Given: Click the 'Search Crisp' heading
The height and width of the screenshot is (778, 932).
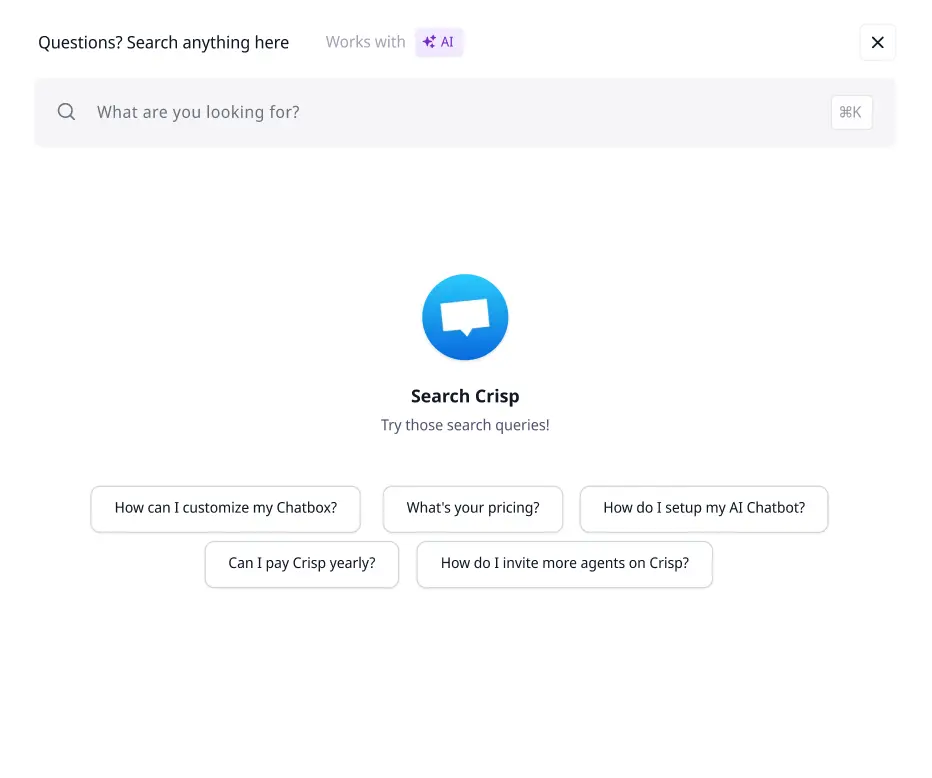Looking at the screenshot, I should pos(465,396).
